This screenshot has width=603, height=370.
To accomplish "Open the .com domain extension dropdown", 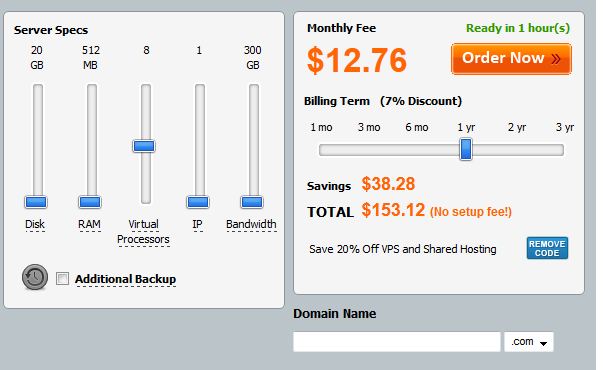I will click(x=529, y=342).
